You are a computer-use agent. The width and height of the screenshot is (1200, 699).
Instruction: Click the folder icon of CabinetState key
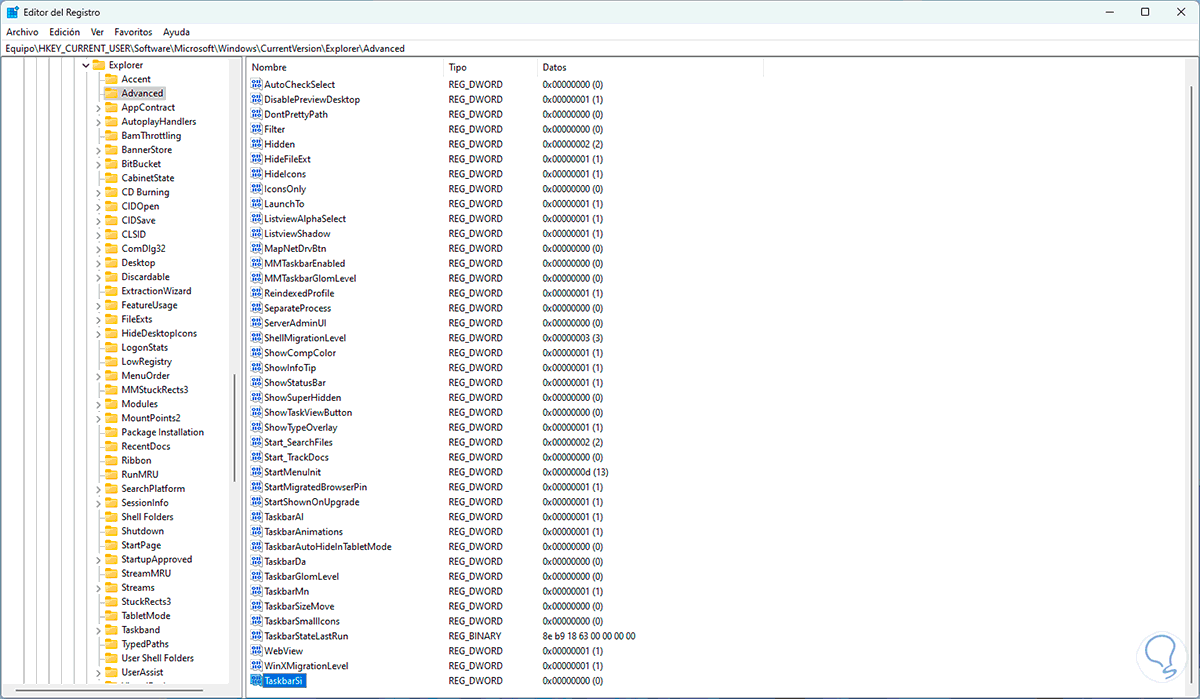pos(111,178)
